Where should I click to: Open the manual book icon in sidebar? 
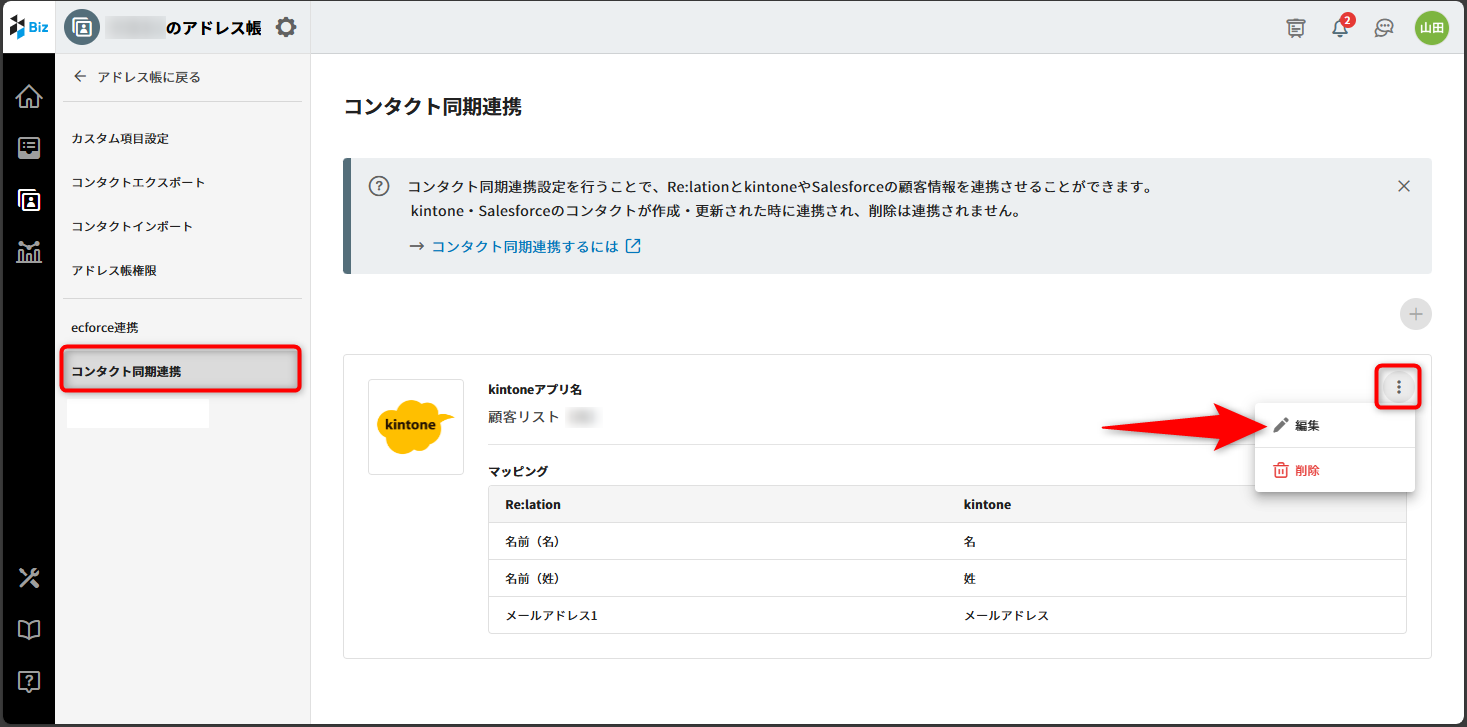[29, 629]
